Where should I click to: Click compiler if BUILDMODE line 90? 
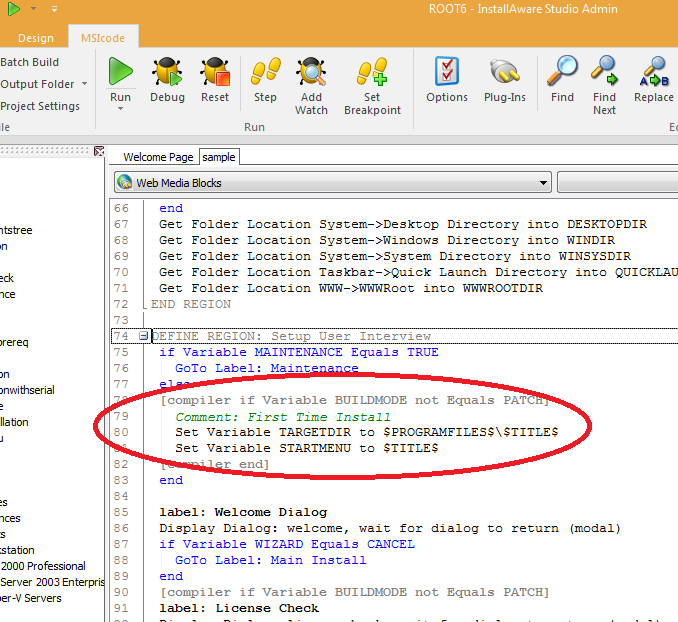pos(355,592)
